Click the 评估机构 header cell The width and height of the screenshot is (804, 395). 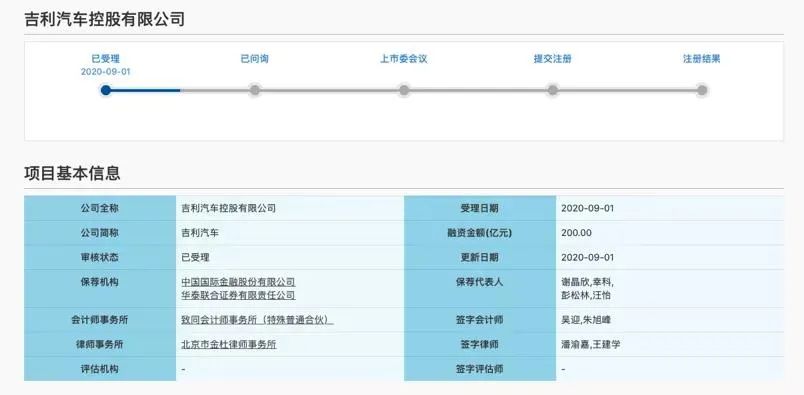pos(100,369)
